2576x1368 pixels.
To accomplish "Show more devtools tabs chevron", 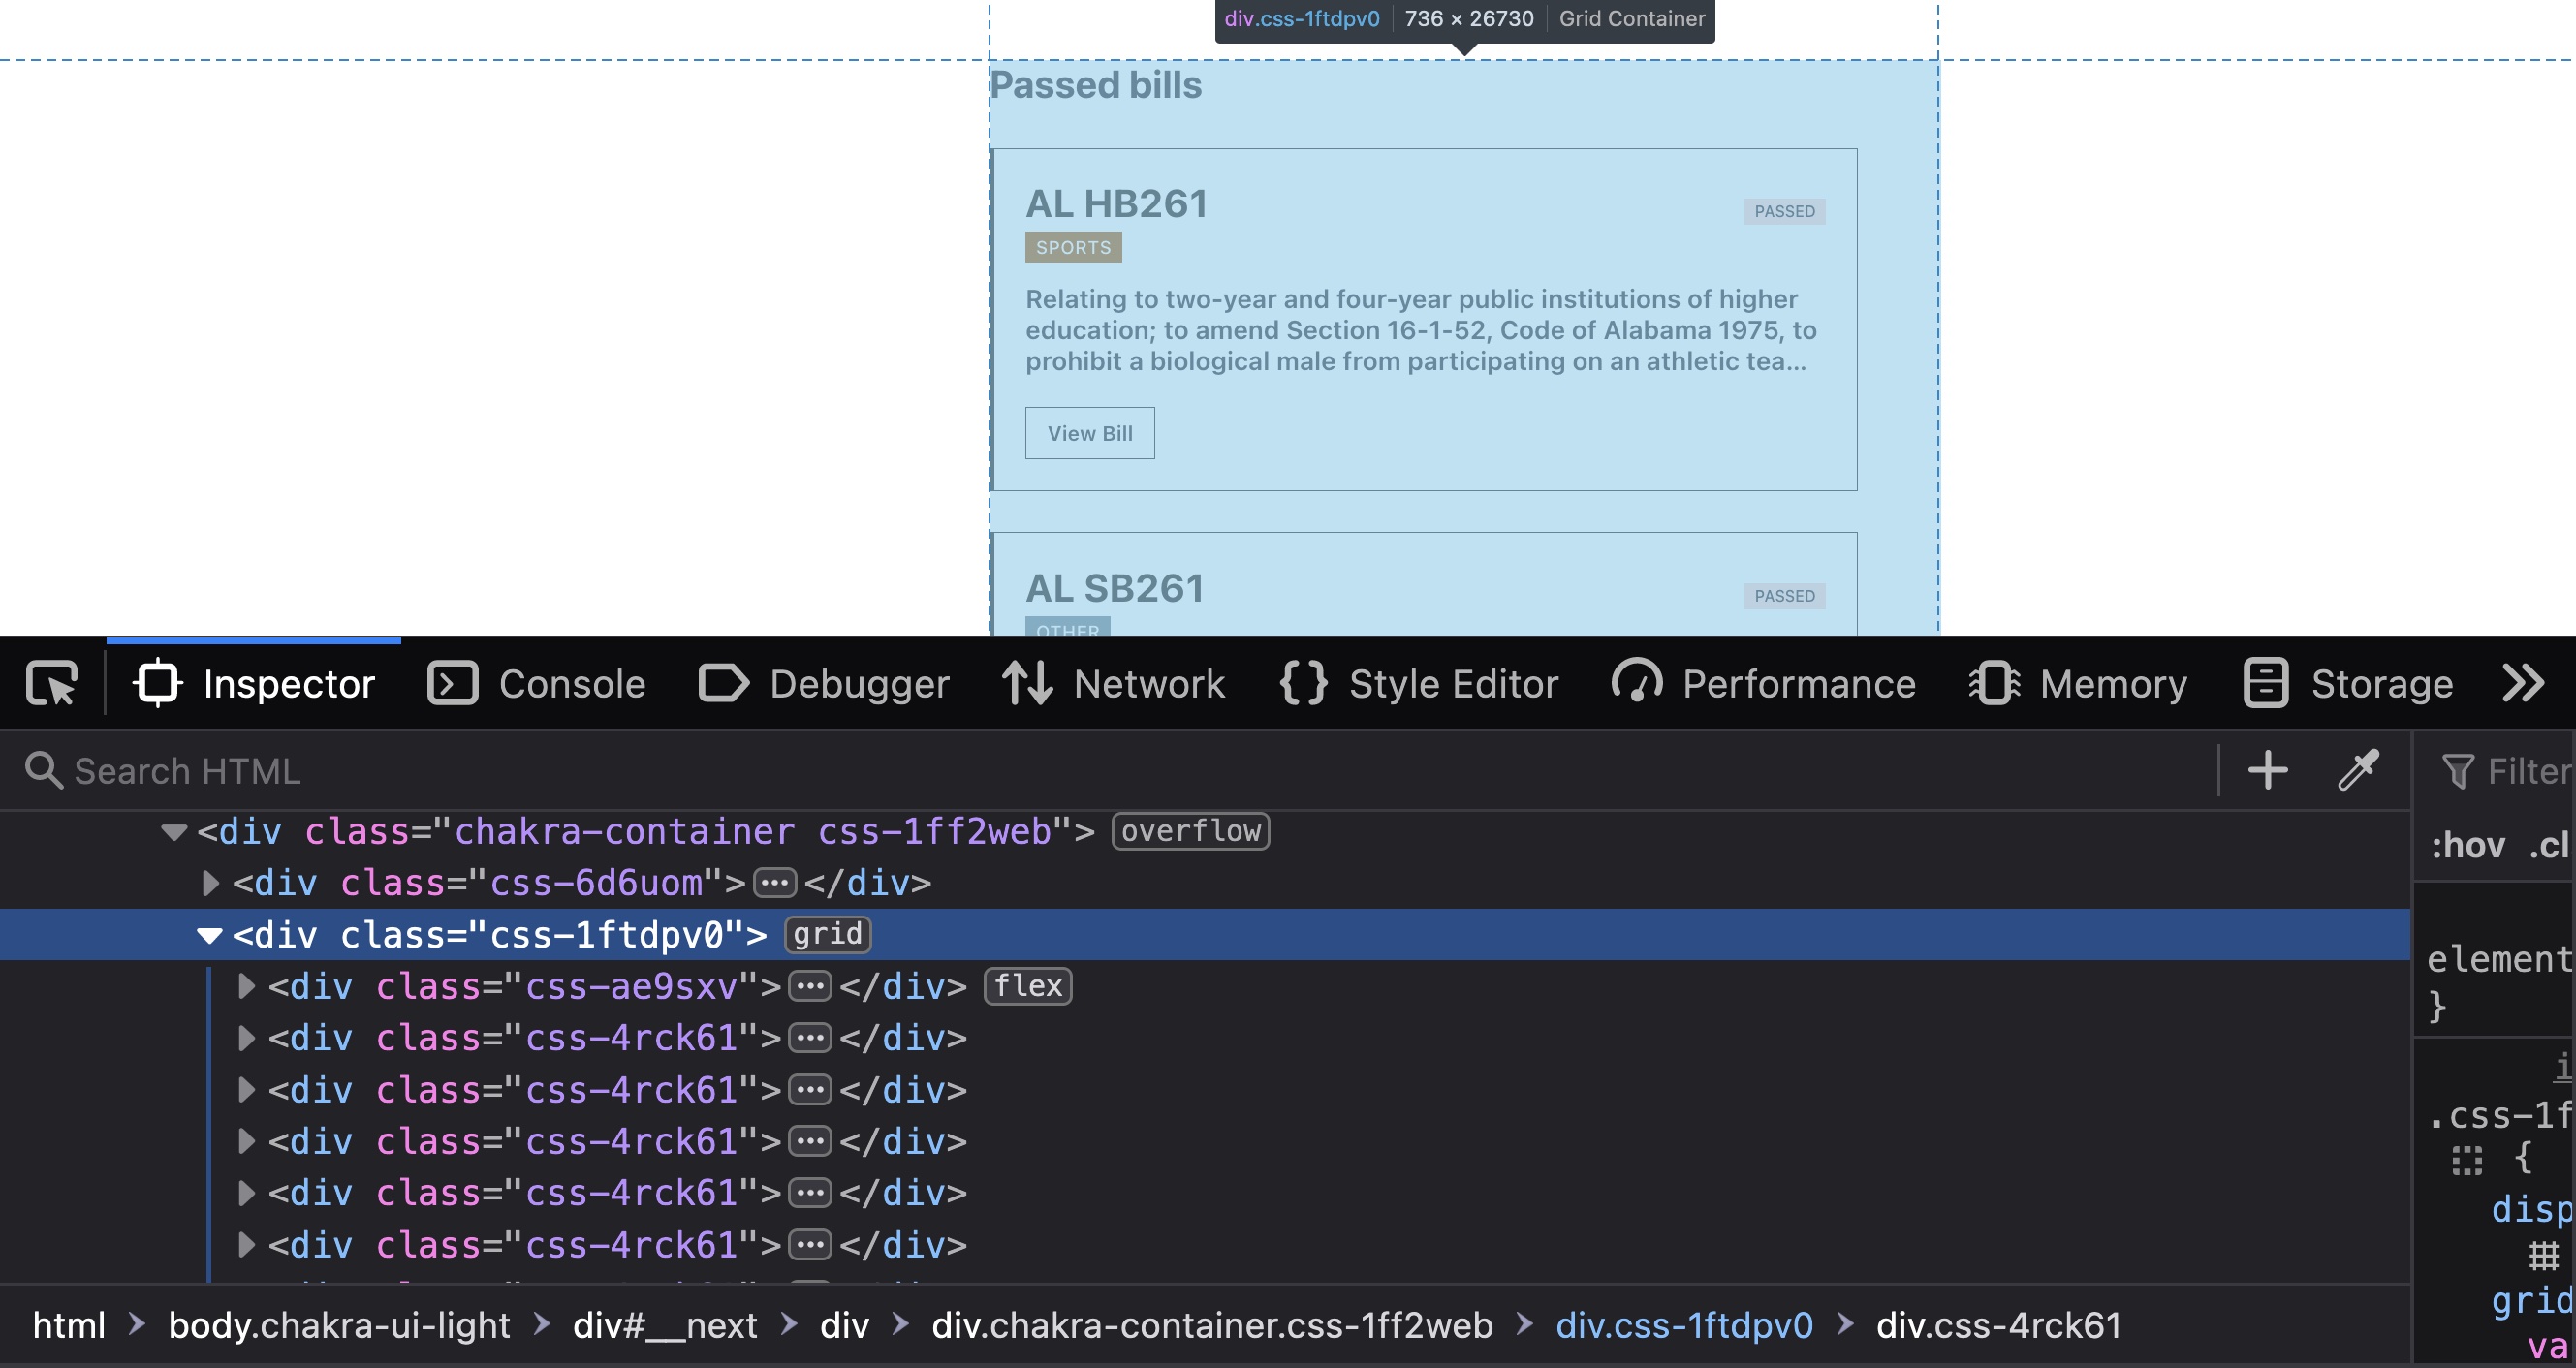I will 2522,684.
